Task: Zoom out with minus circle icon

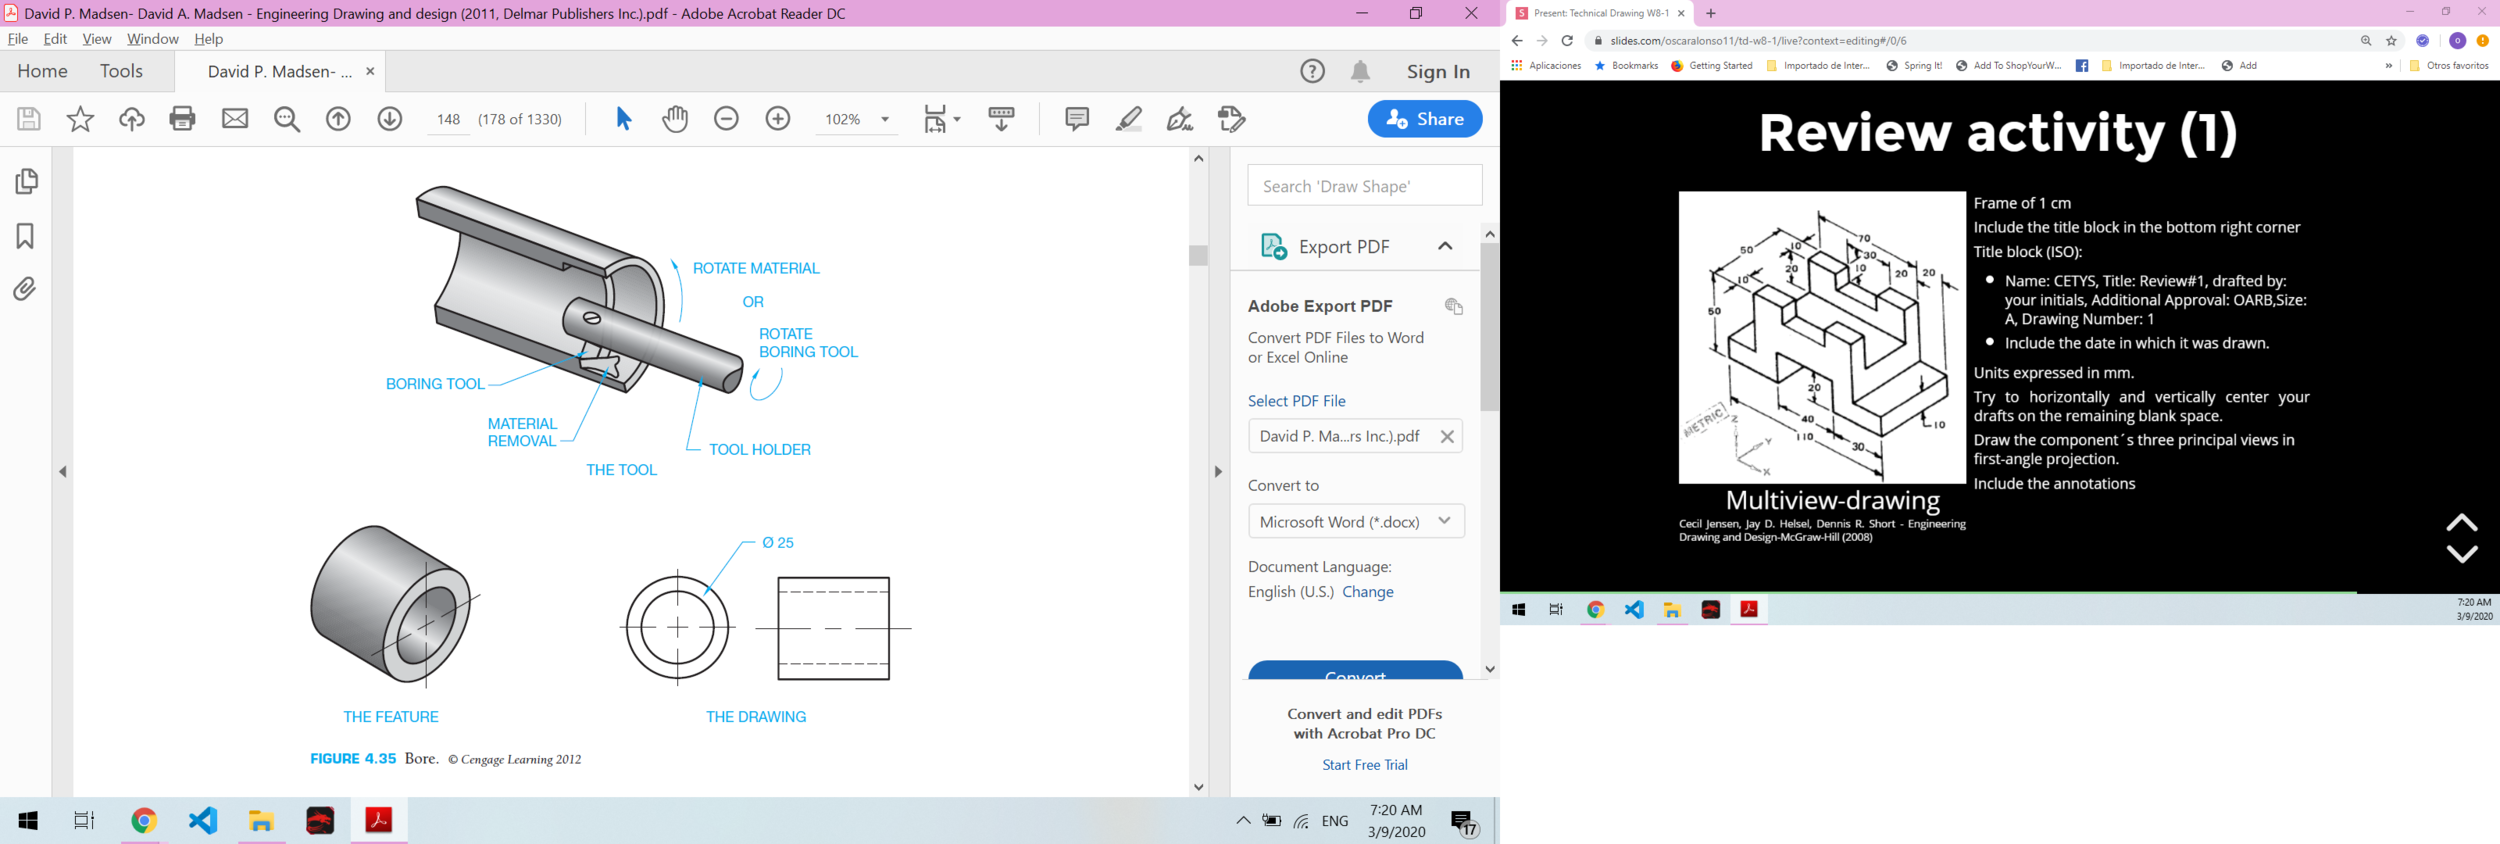Action: 727,119
